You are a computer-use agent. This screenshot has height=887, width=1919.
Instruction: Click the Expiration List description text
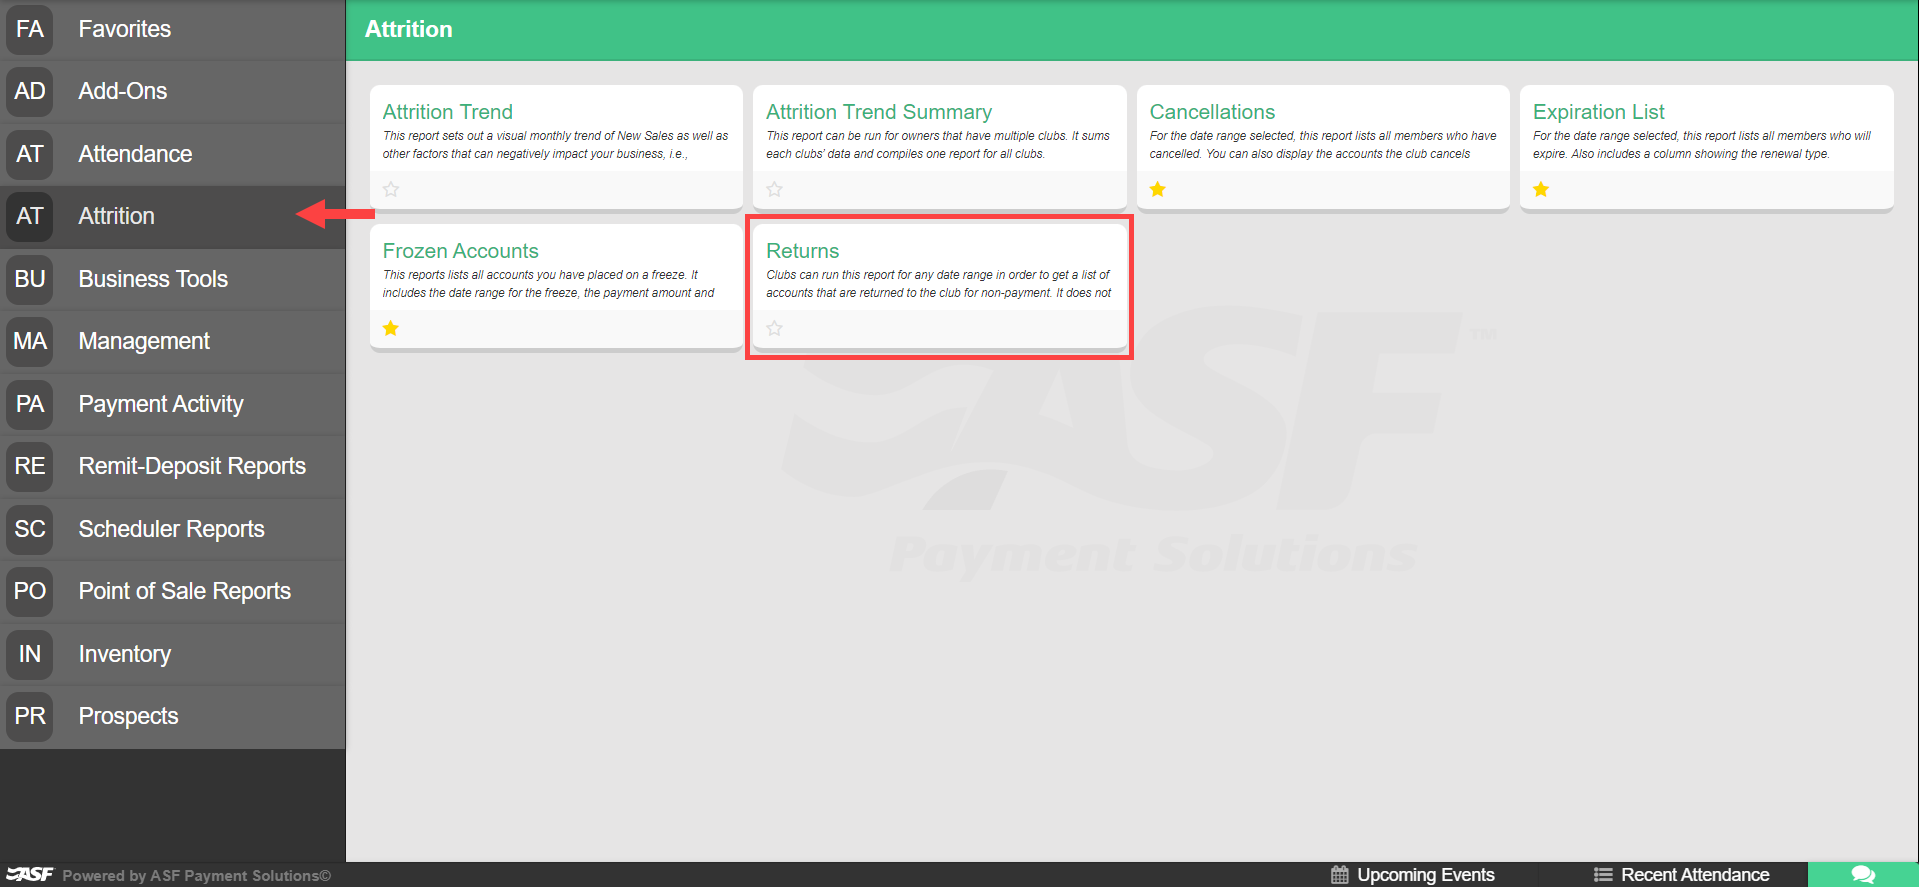1702,145
